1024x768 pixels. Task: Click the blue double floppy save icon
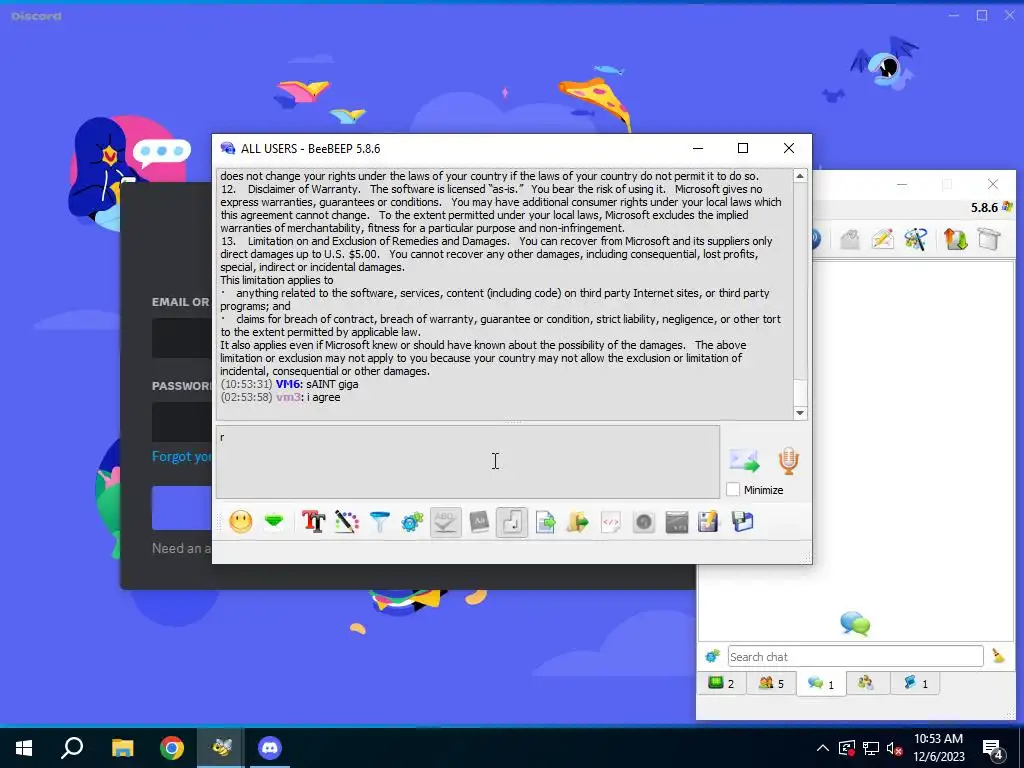click(743, 522)
